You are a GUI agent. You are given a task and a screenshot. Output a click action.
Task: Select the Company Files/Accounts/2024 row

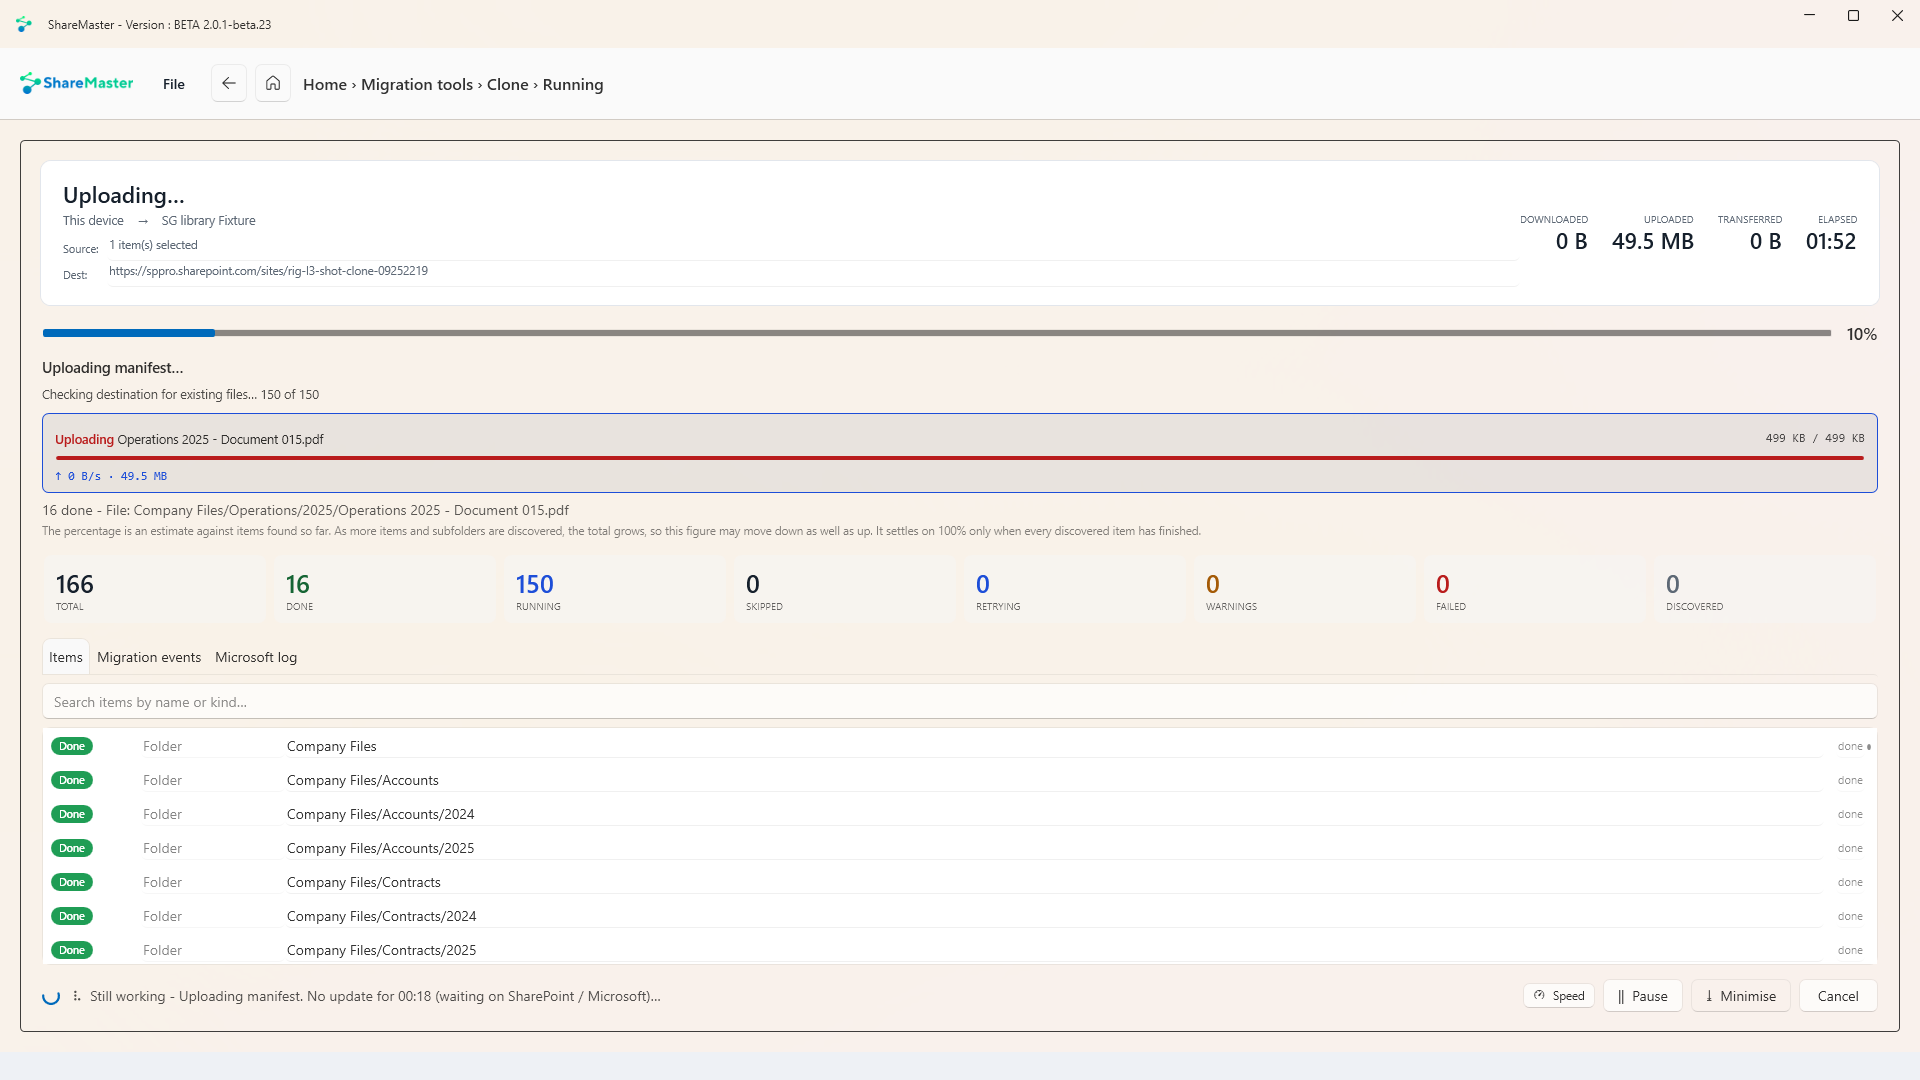tap(960, 814)
